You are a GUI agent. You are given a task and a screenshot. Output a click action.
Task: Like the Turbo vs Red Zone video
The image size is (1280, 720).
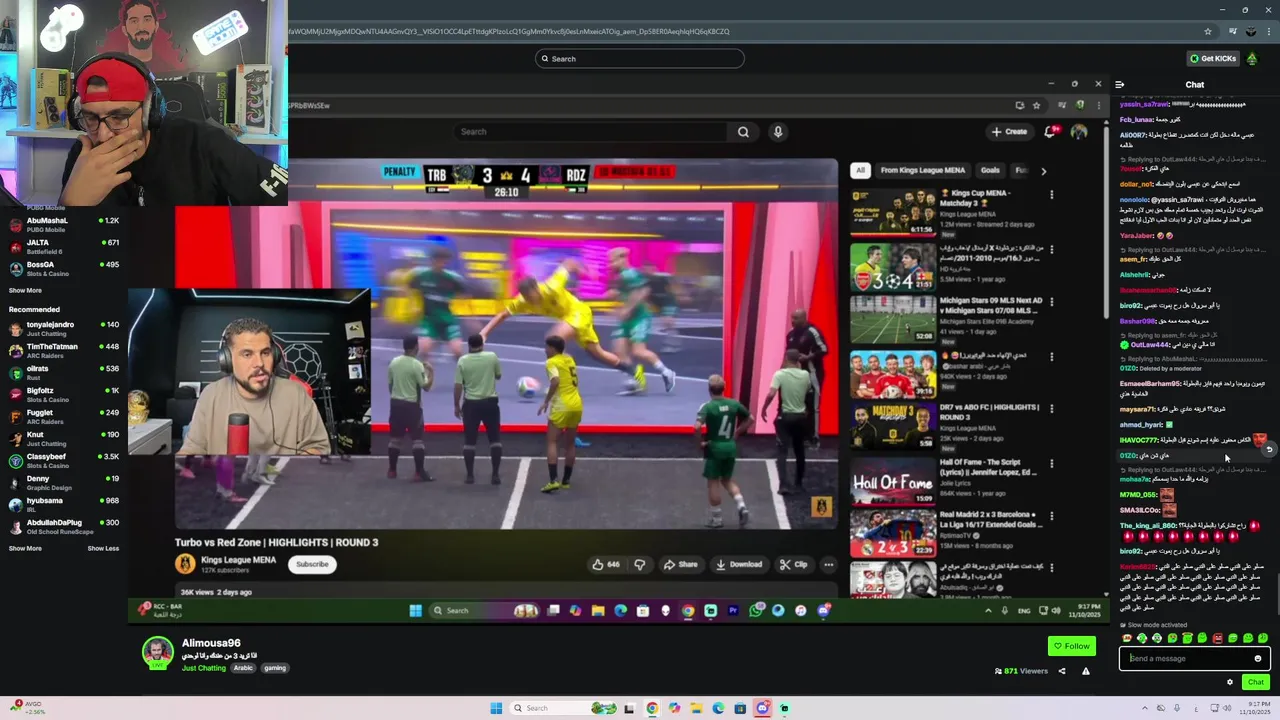(606, 564)
